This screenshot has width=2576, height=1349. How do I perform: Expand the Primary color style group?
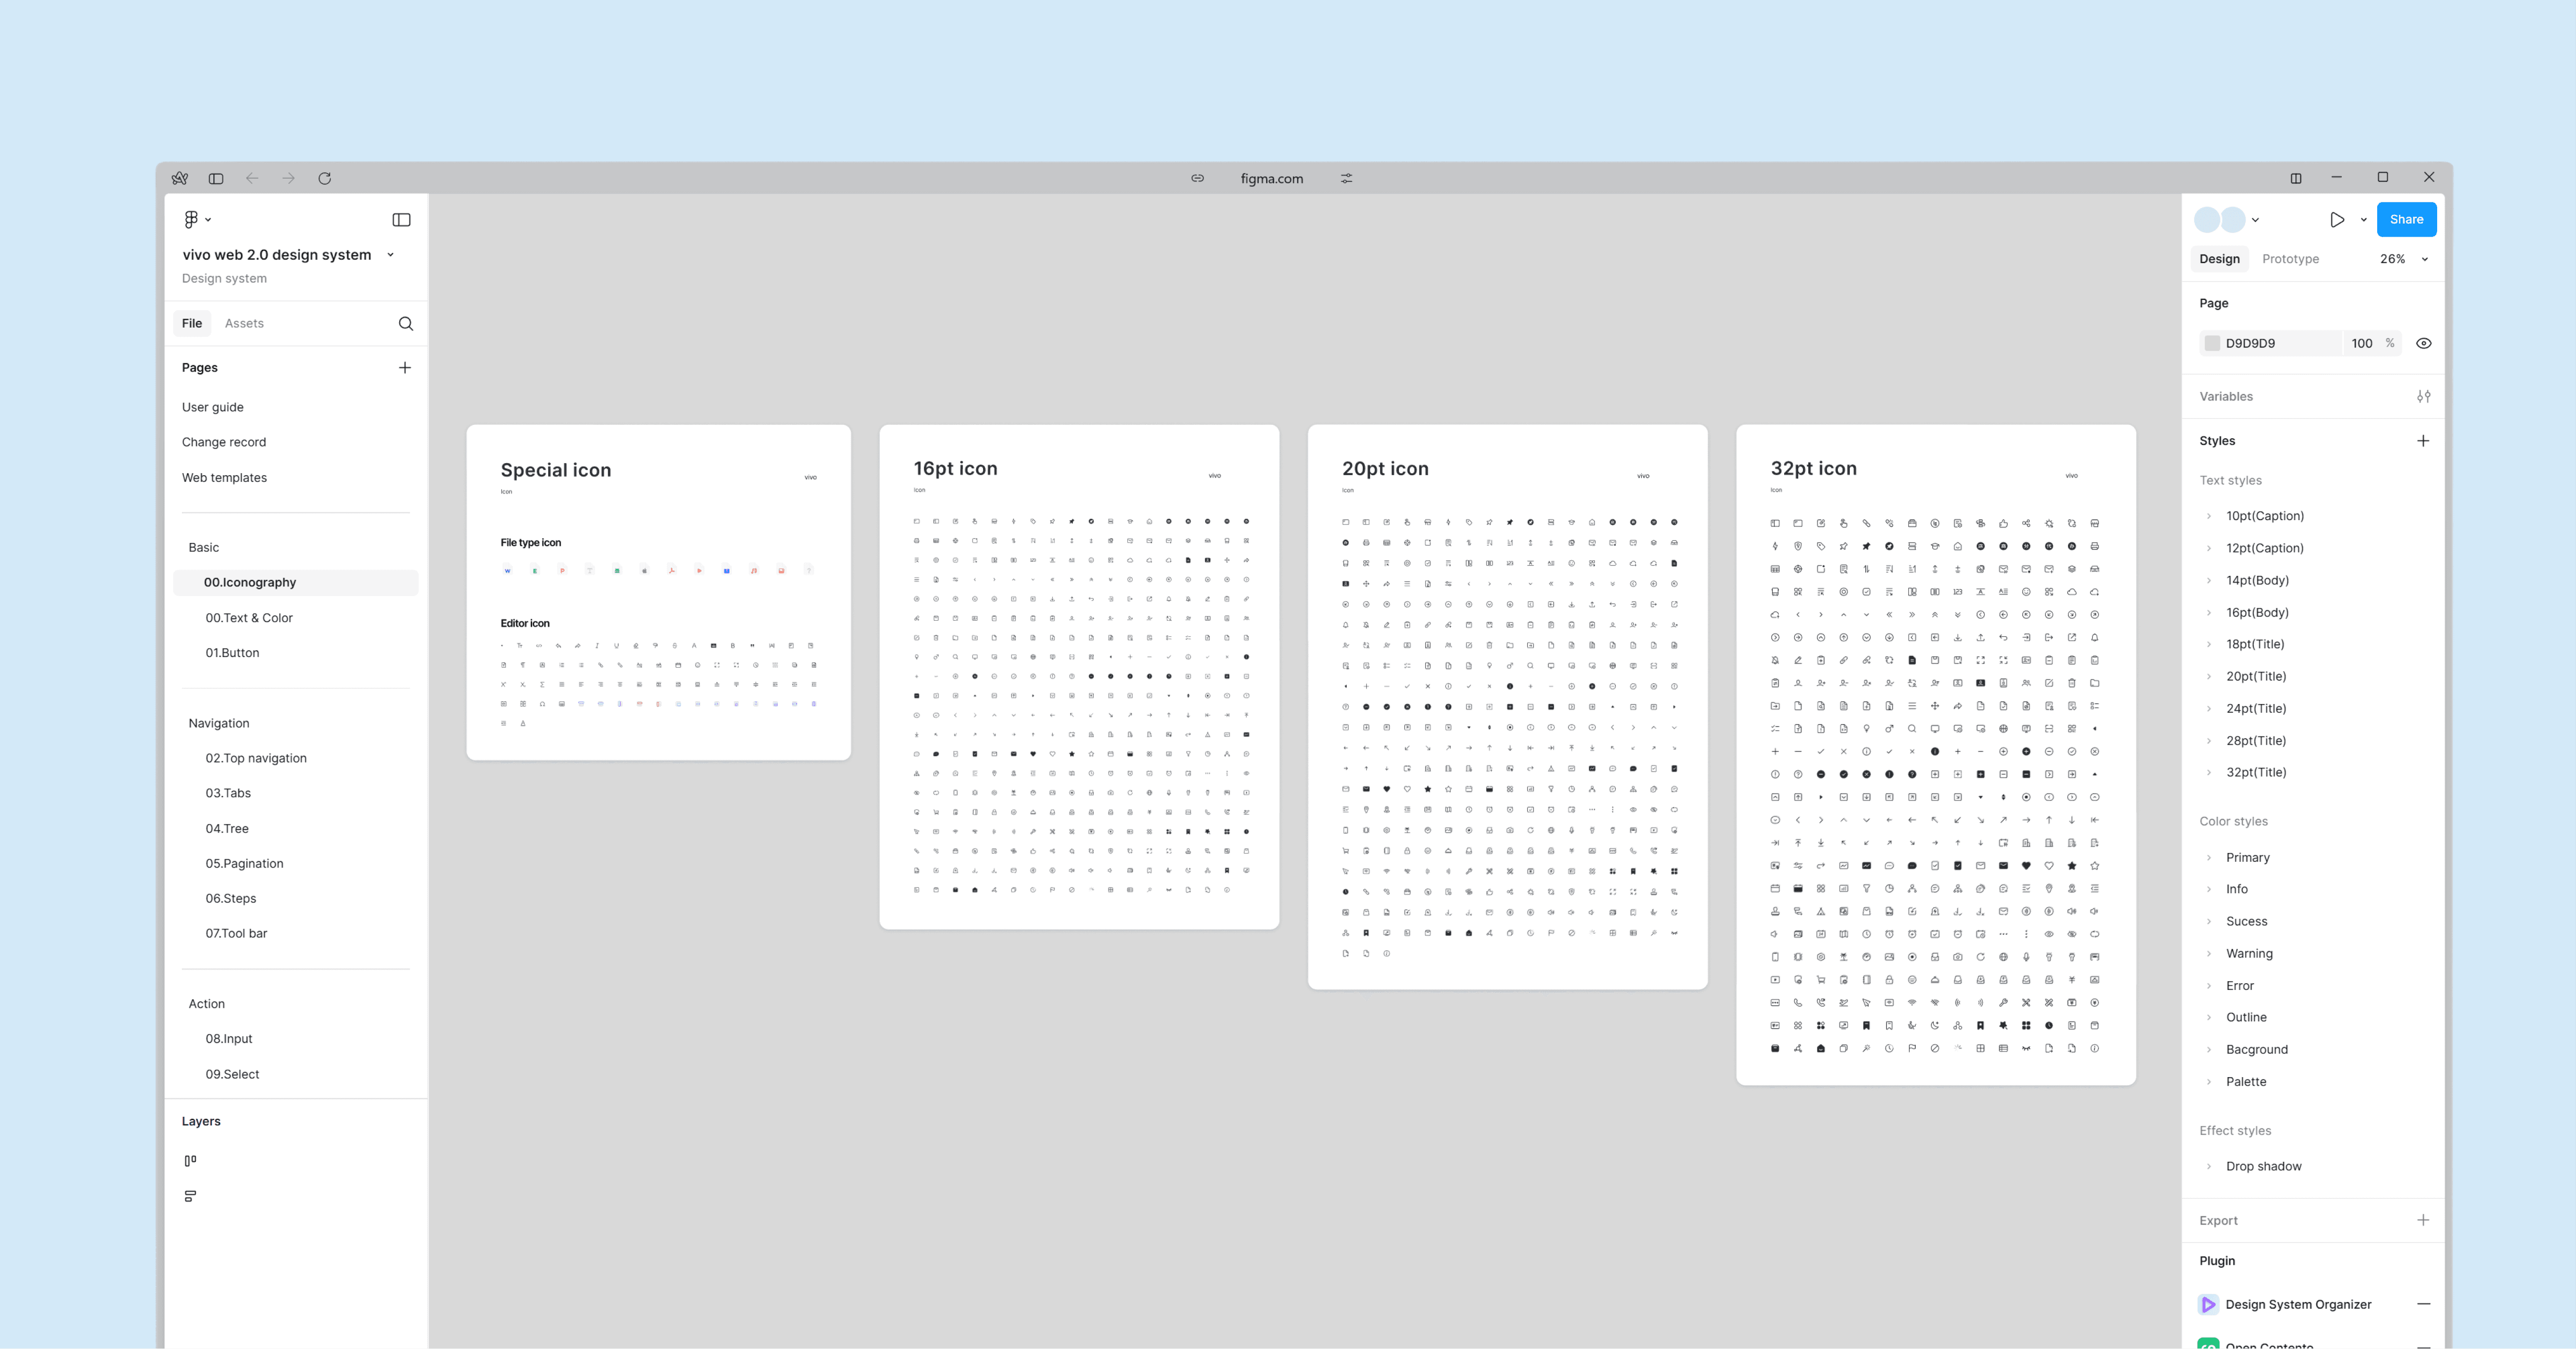(x=2209, y=858)
